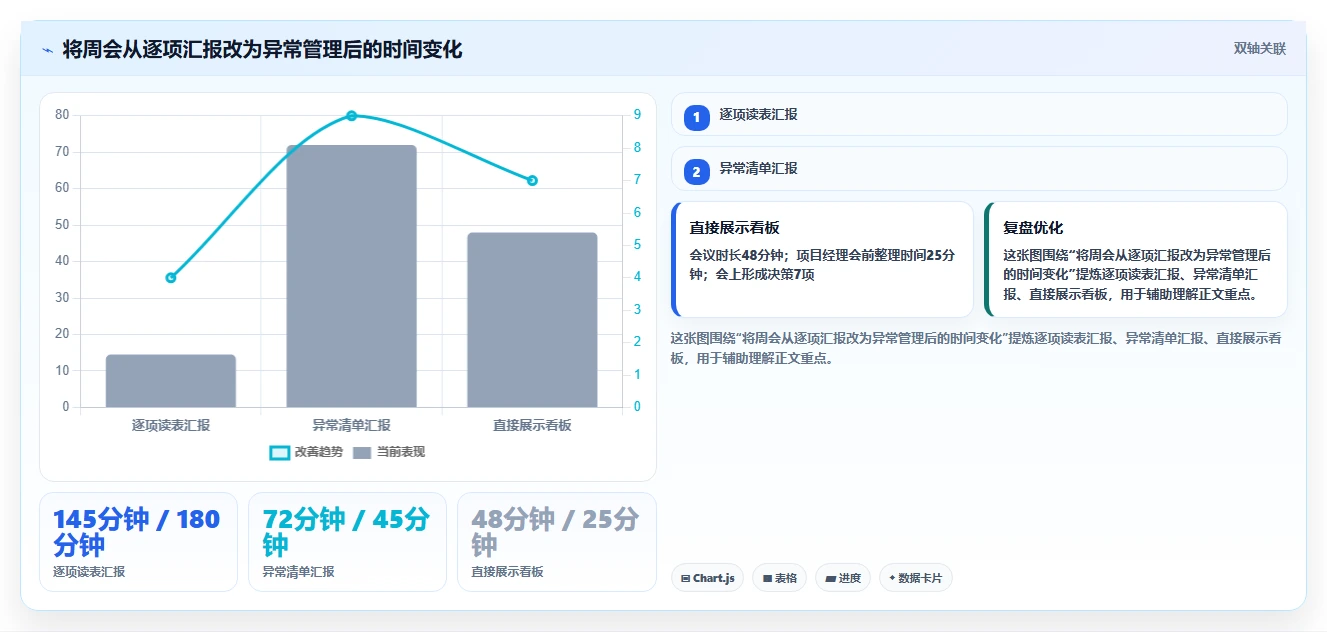Click the number 1 badge icon
This screenshot has height=632, width=1327.
click(x=697, y=118)
